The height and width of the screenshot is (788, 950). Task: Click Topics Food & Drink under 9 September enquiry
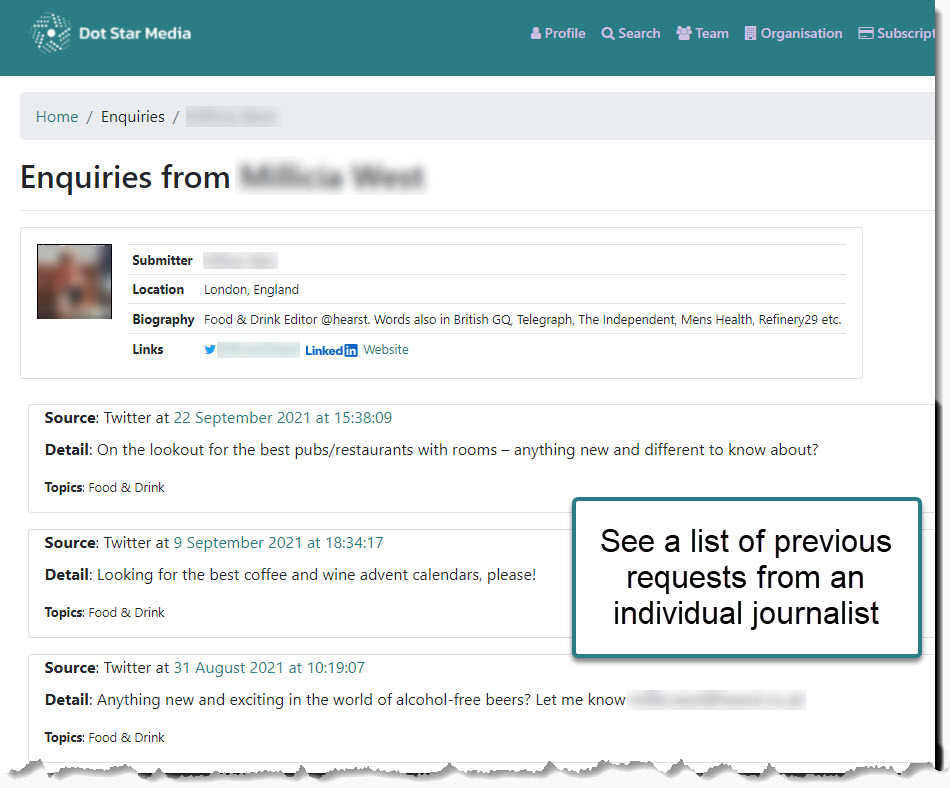click(104, 612)
